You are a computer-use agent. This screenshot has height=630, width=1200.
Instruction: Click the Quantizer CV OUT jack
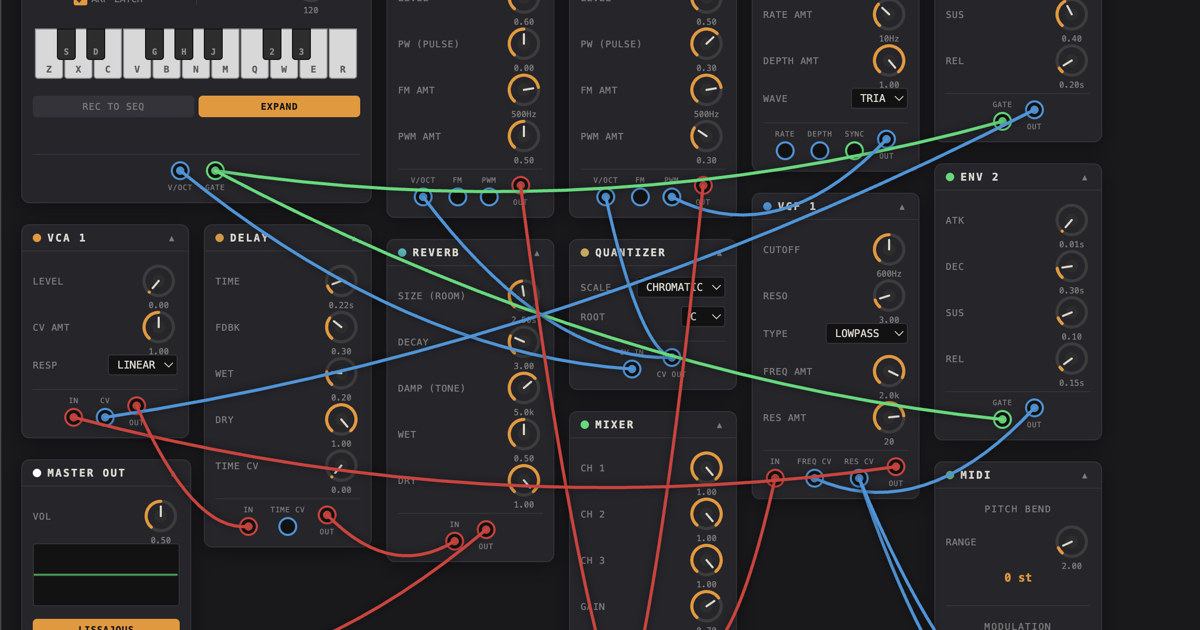coord(672,357)
